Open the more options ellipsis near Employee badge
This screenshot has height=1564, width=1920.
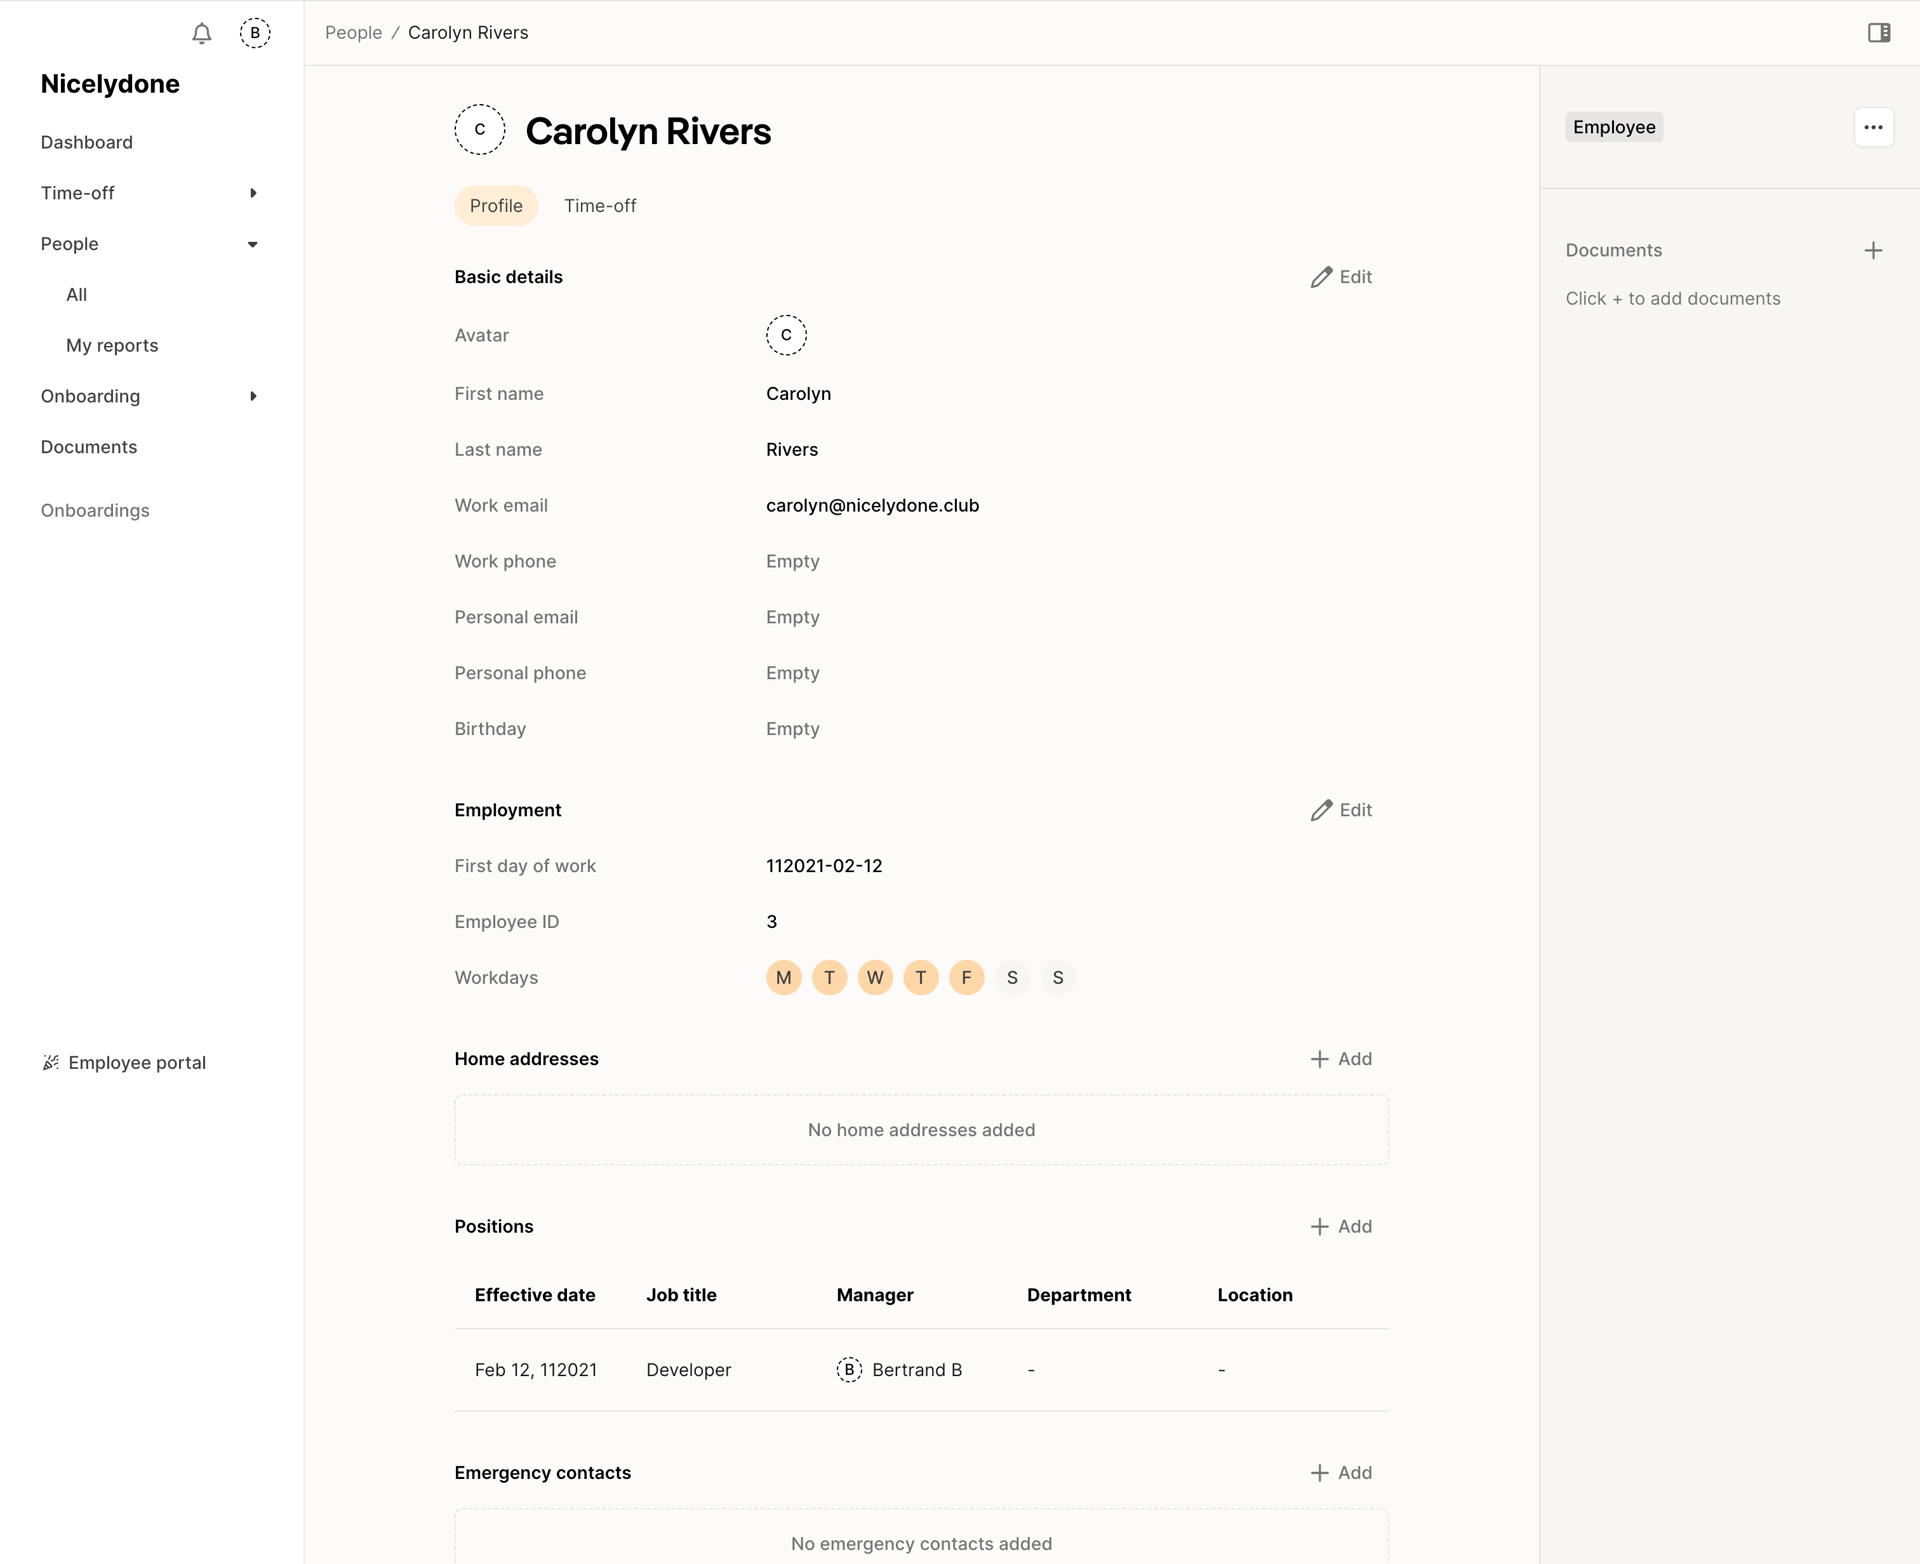coord(1873,127)
